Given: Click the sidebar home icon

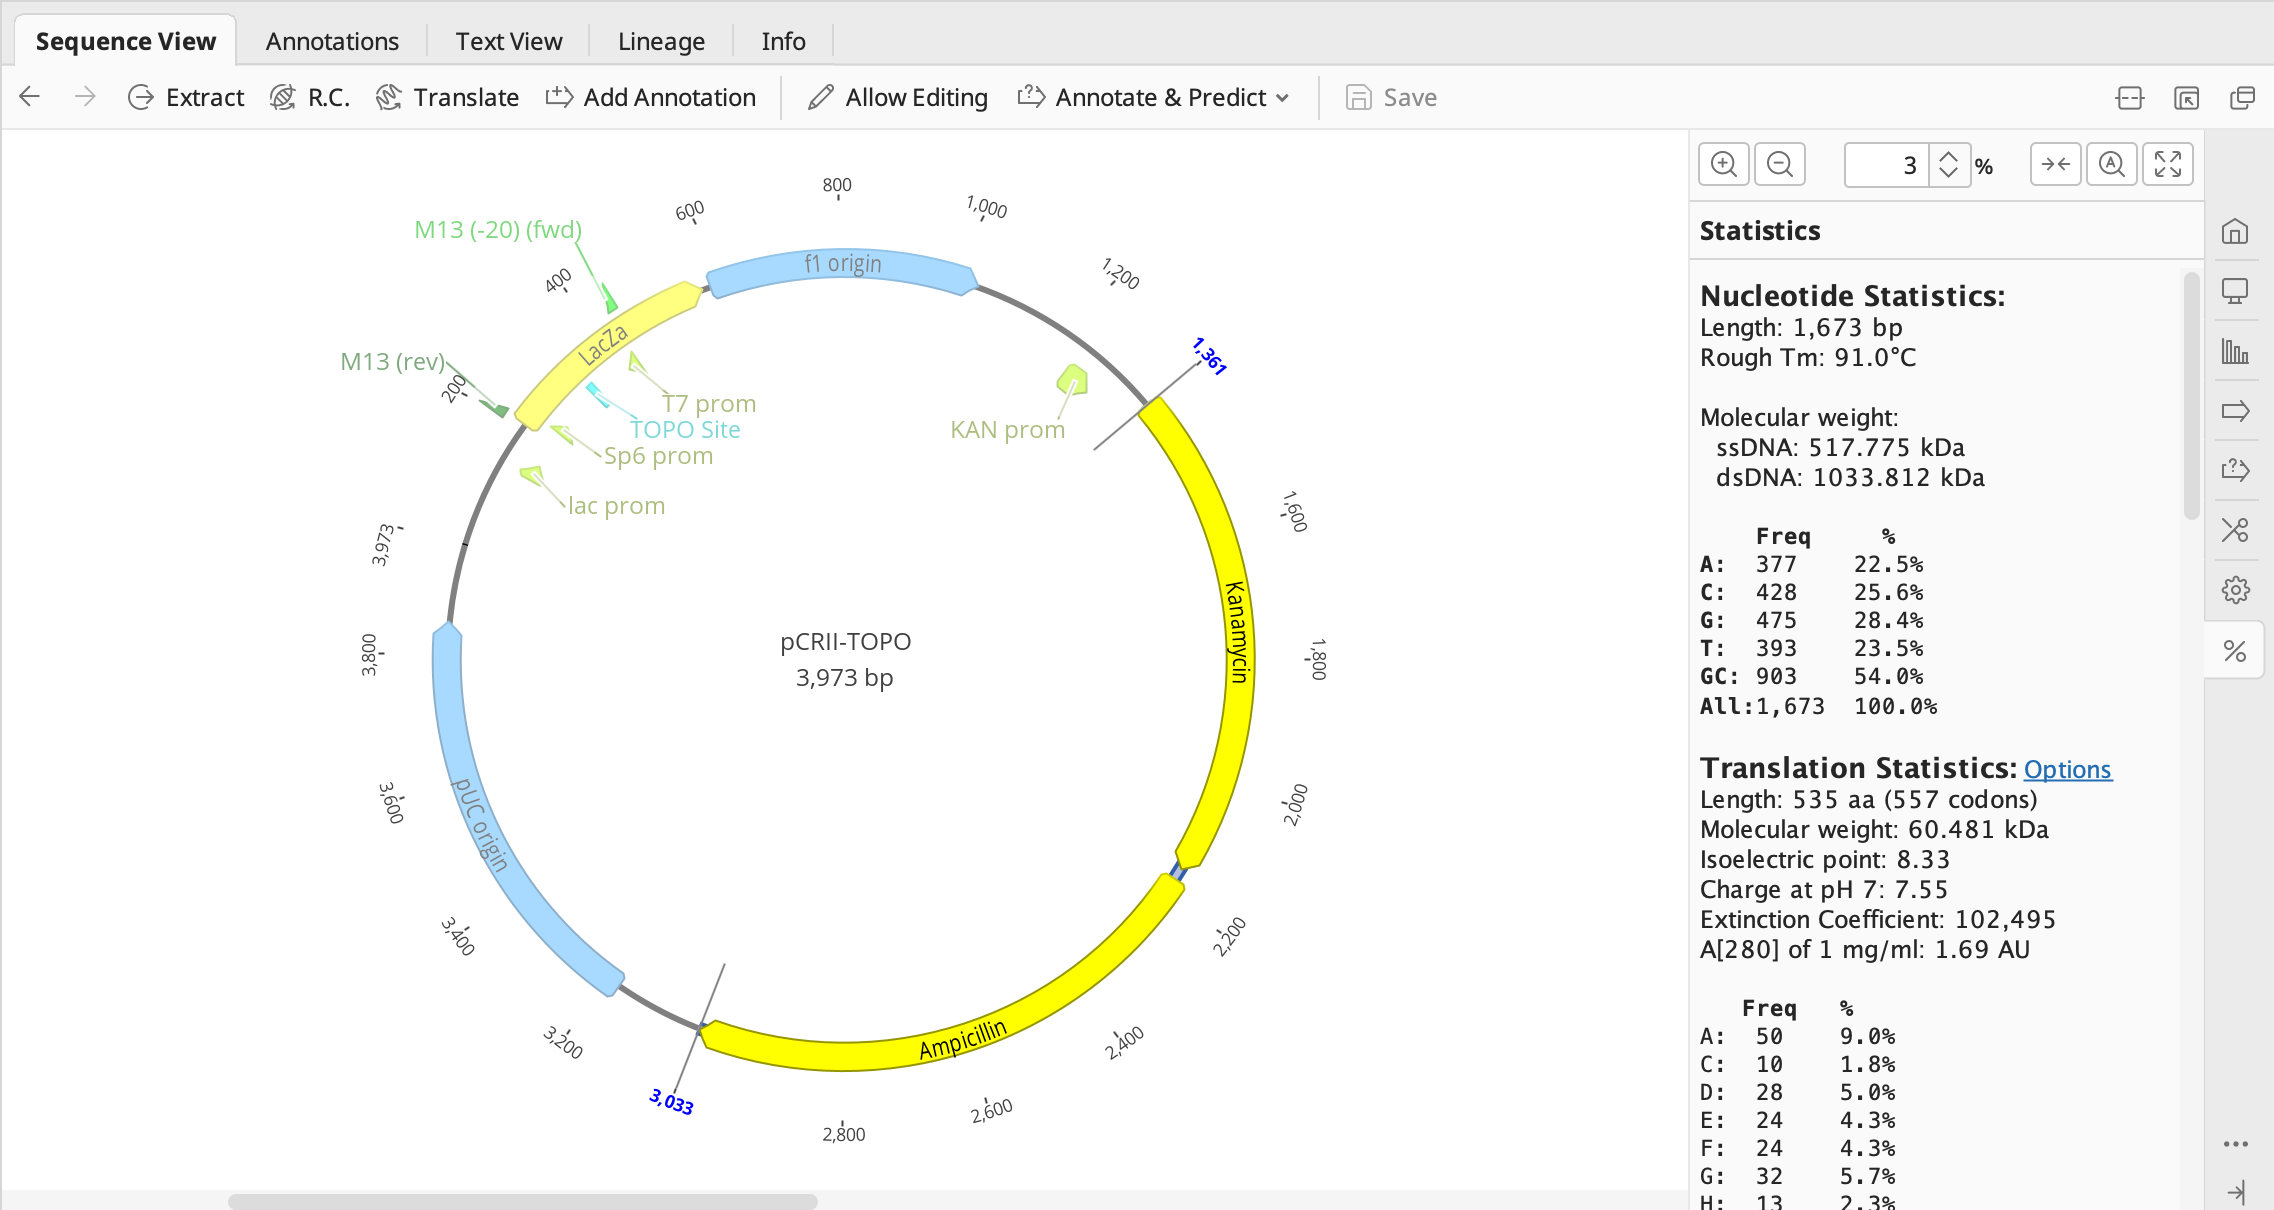Looking at the screenshot, I should [2235, 232].
